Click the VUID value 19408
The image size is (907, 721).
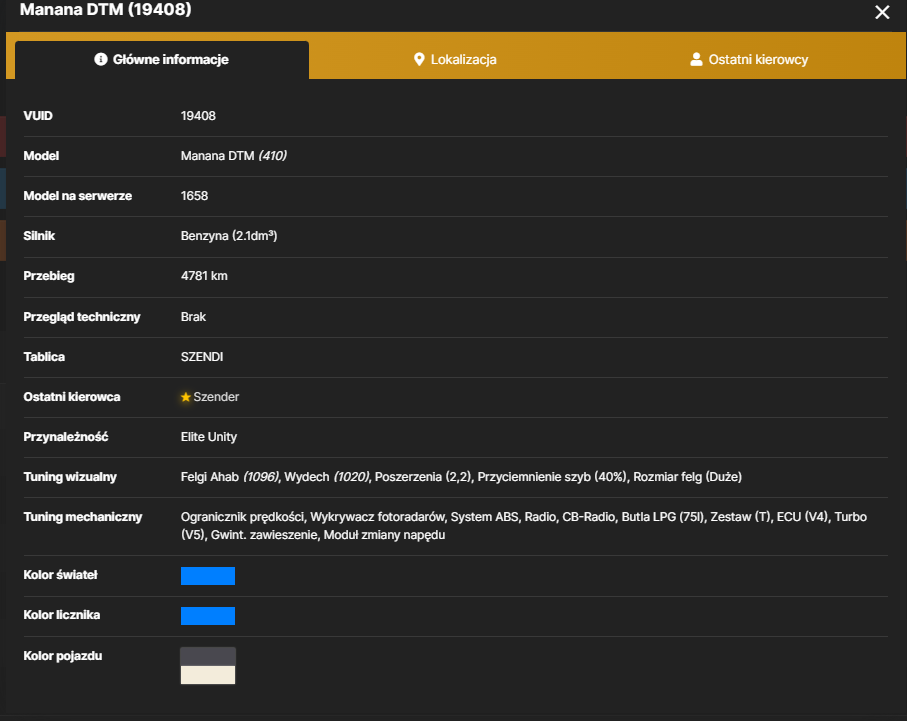198,116
